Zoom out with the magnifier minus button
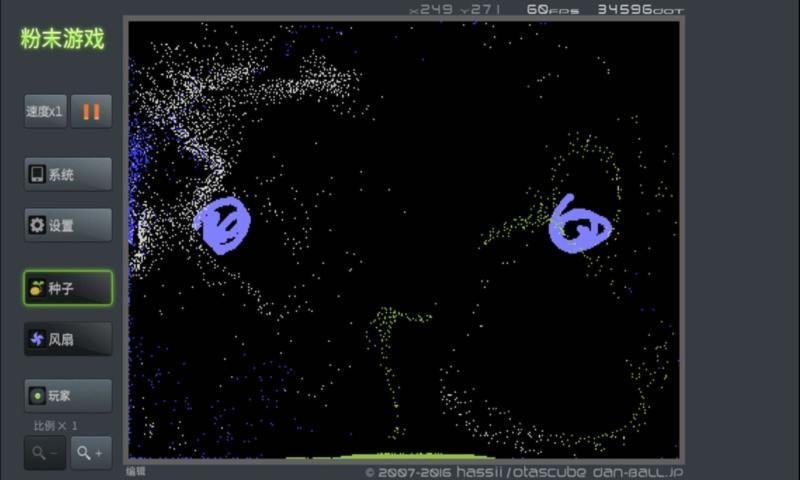Screen dimensions: 800x480 click(45, 452)
